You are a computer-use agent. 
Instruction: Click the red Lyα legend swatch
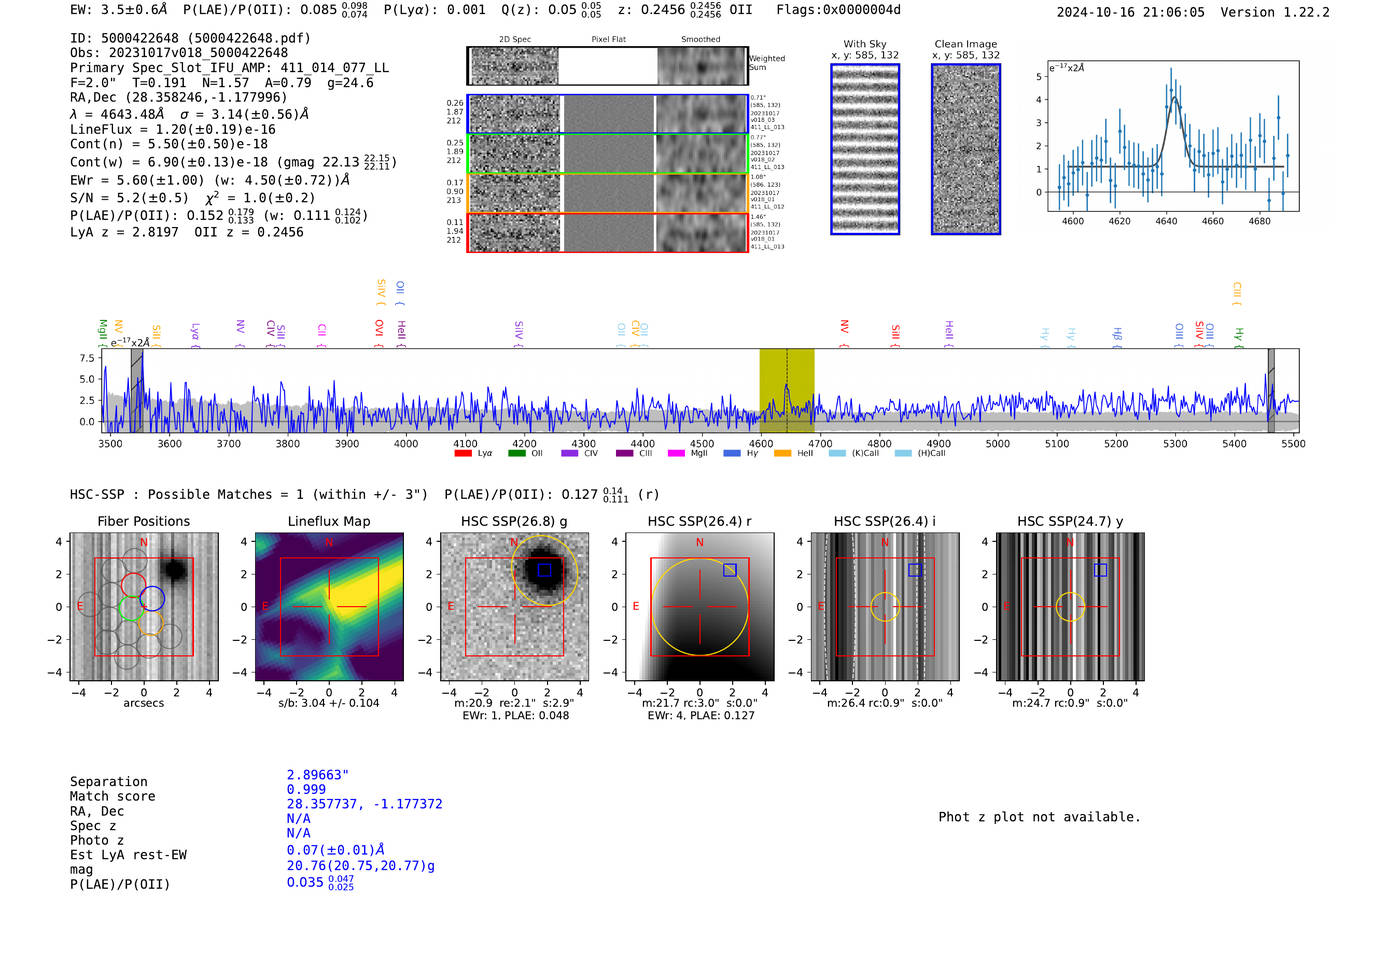463,453
